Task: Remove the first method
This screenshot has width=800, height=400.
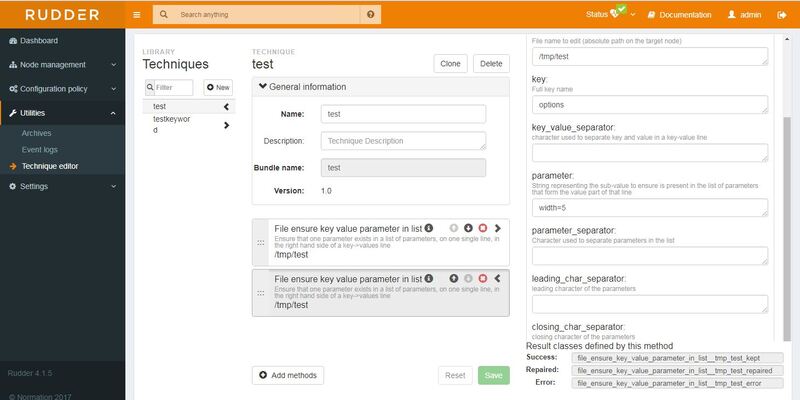Action: [483, 228]
